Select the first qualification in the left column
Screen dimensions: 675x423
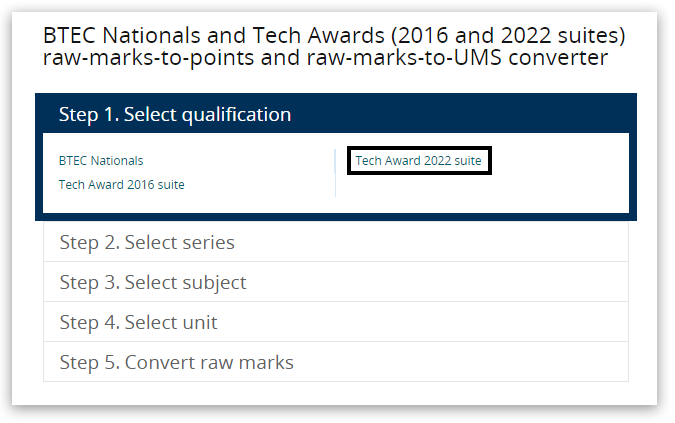click(101, 160)
